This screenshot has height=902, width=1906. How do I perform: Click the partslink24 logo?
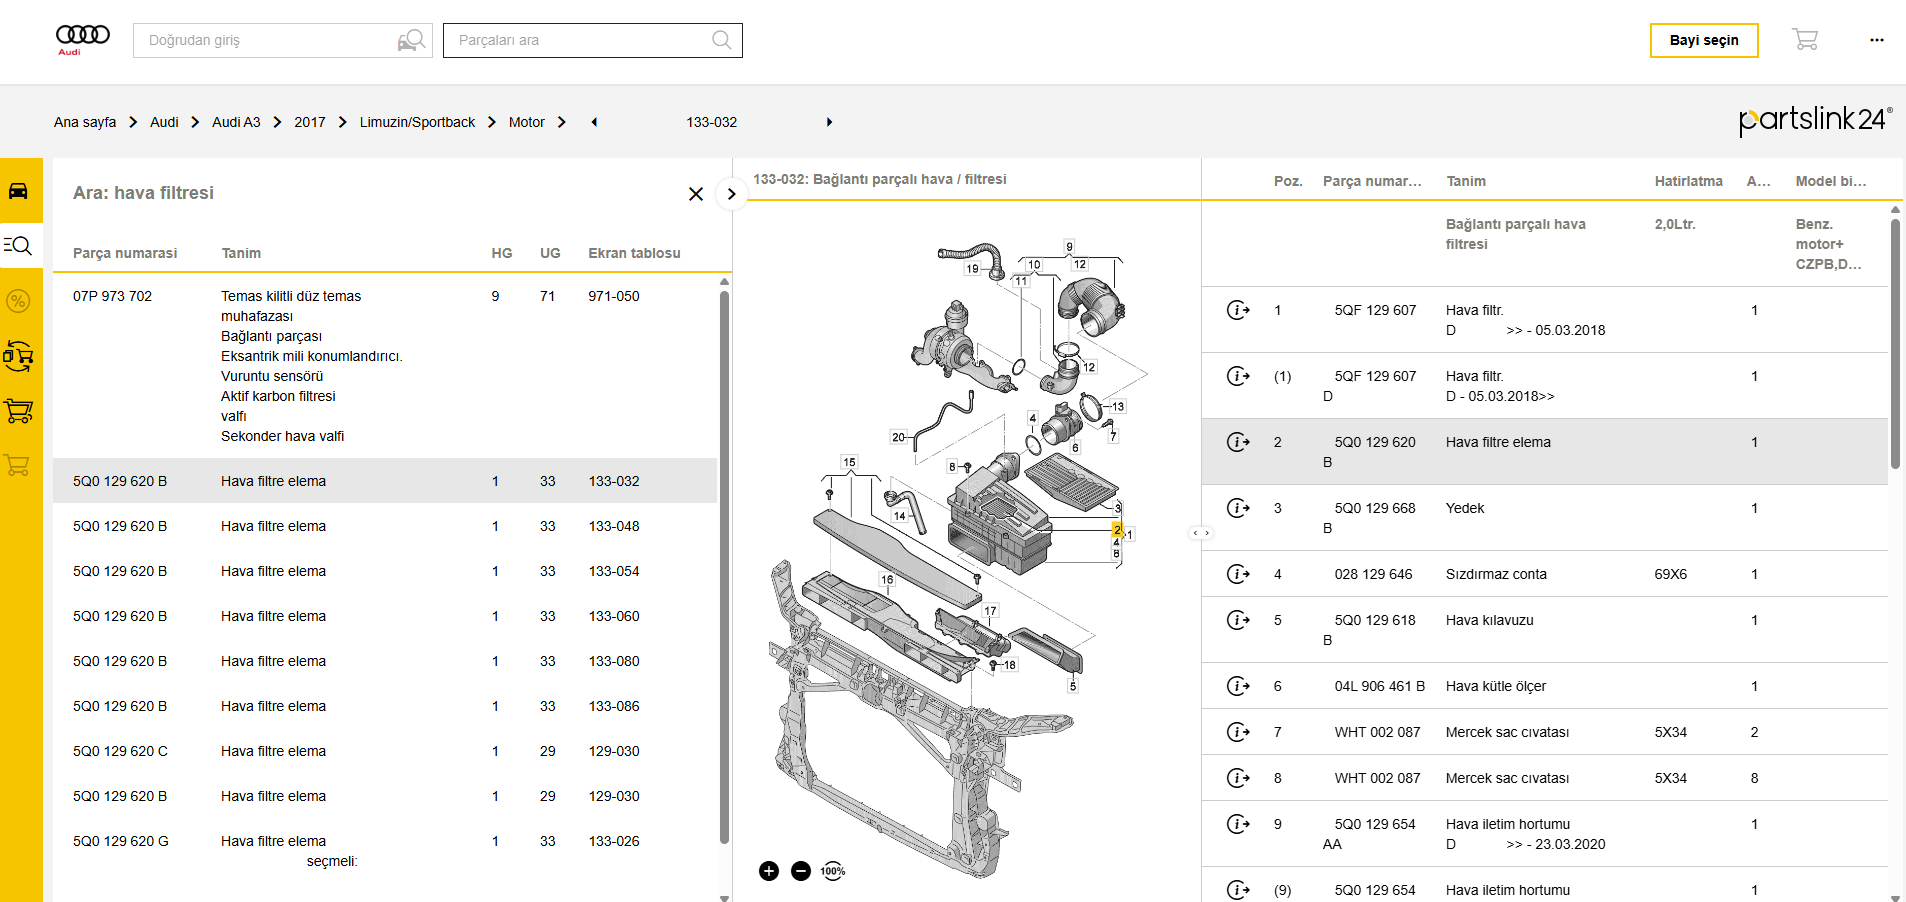(1816, 120)
